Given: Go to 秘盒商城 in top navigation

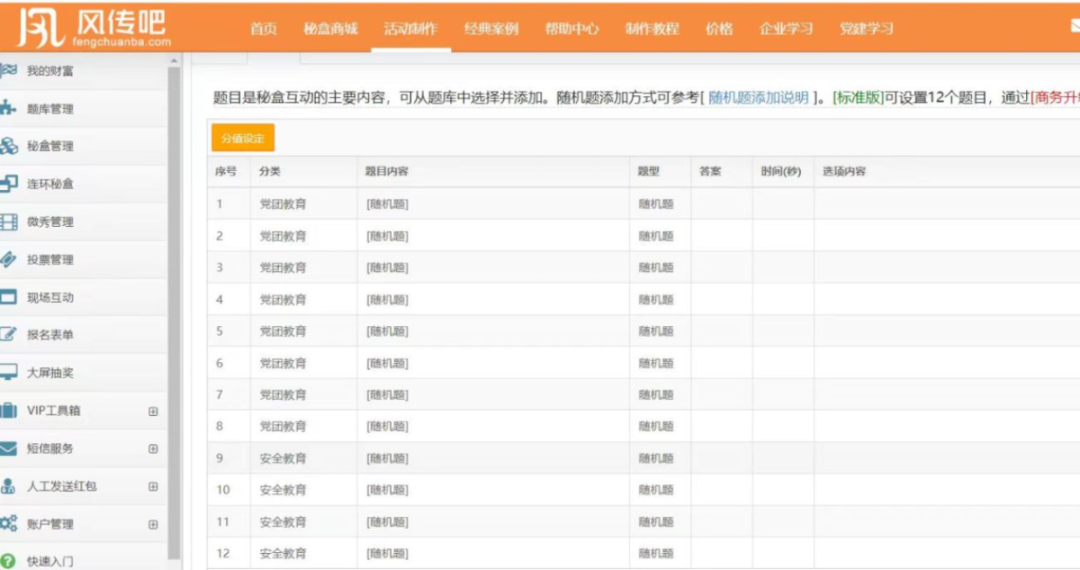Looking at the screenshot, I should pos(330,29).
